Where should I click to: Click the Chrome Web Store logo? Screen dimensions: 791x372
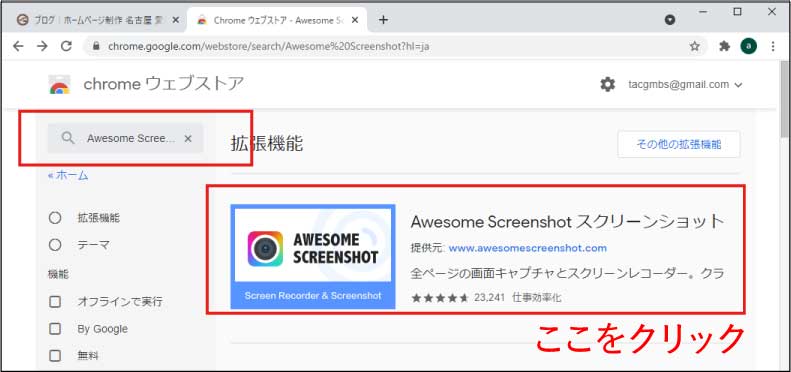60,85
